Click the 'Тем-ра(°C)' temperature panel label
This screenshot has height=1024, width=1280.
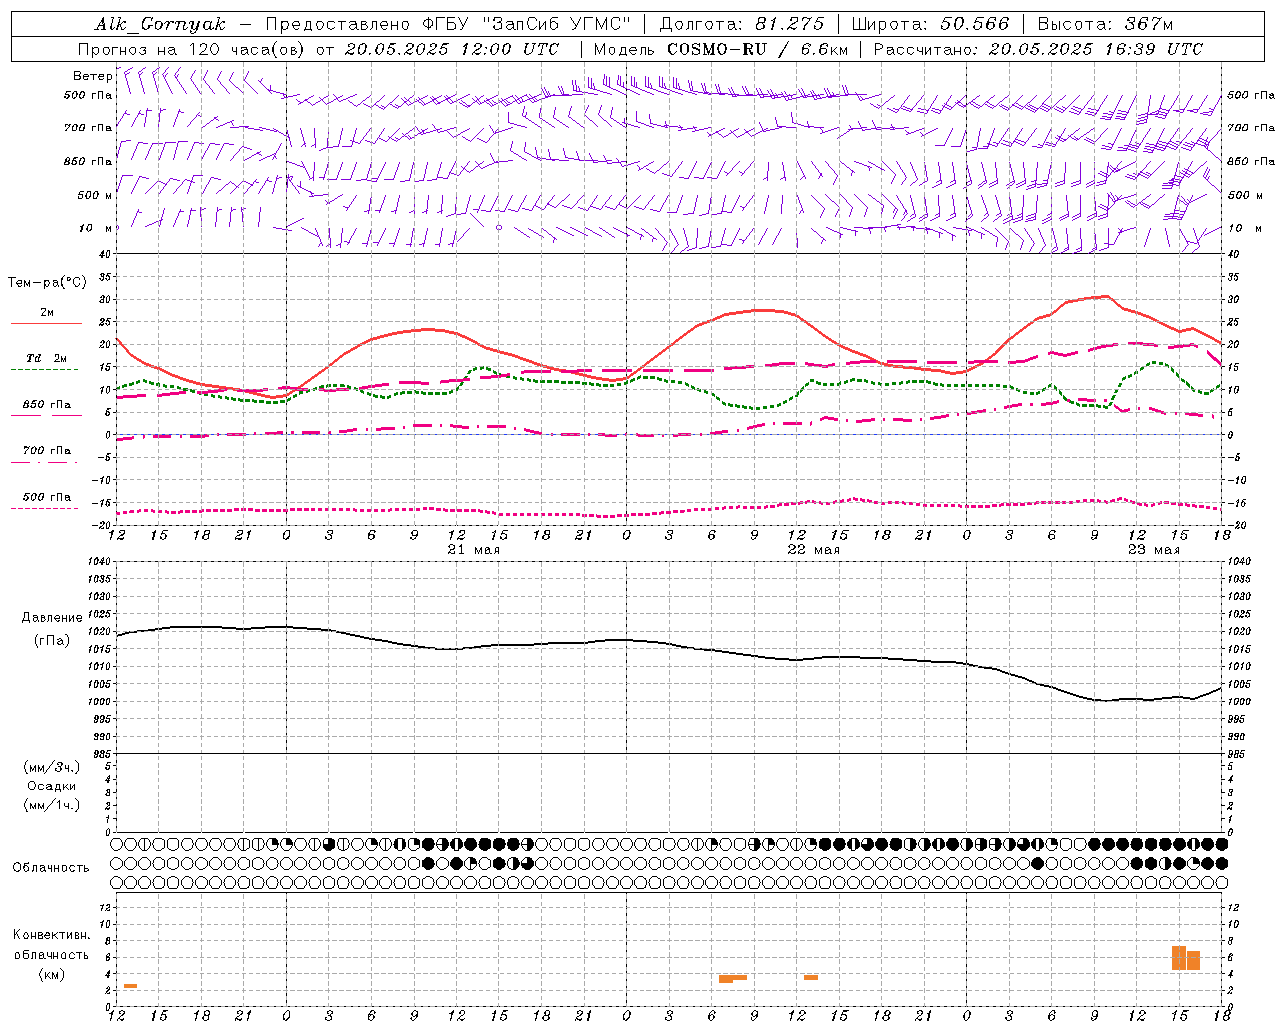click(x=48, y=283)
